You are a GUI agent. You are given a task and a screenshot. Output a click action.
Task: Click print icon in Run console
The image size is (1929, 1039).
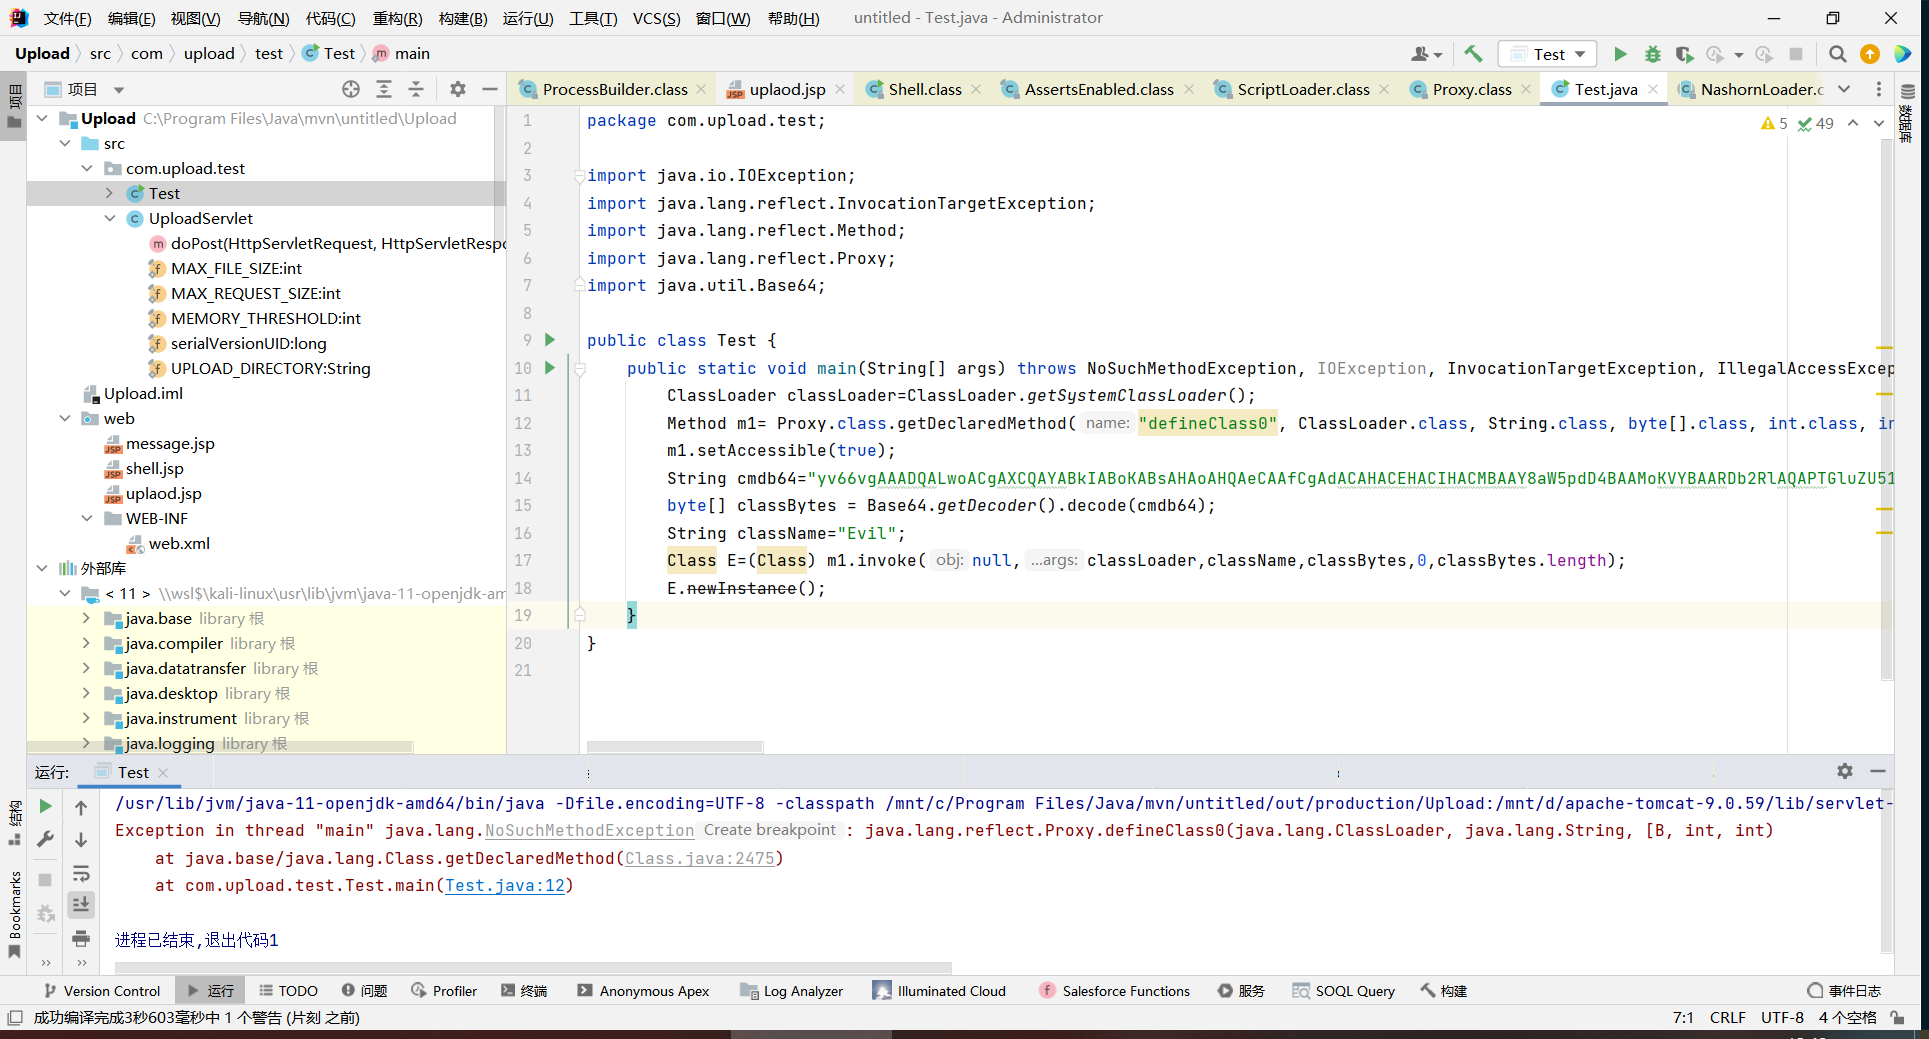click(x=81, y=938)
